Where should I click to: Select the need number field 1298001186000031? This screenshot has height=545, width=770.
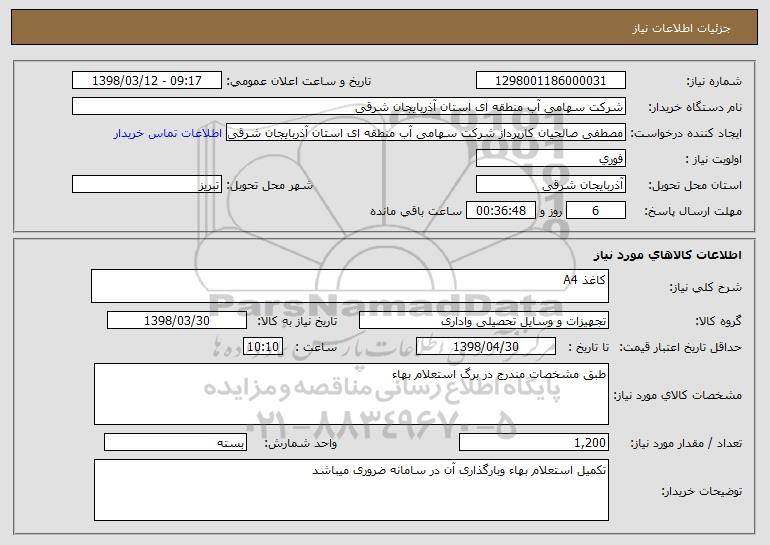[550, 80]
